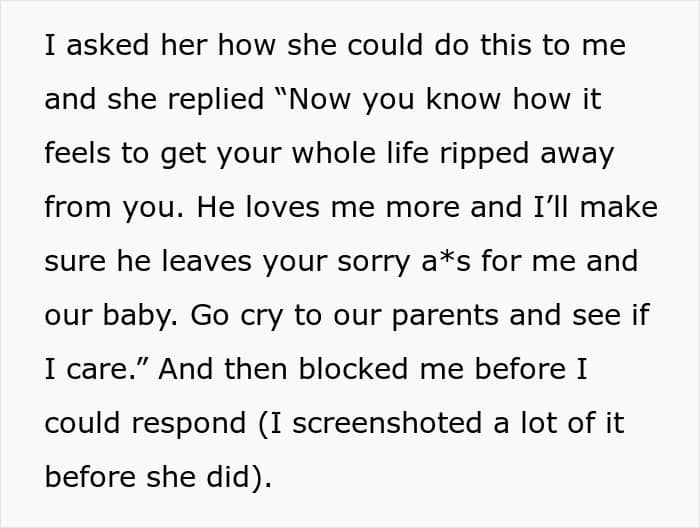Click the word "feels"
700x528 pixels.
click(x=77, y=153)
